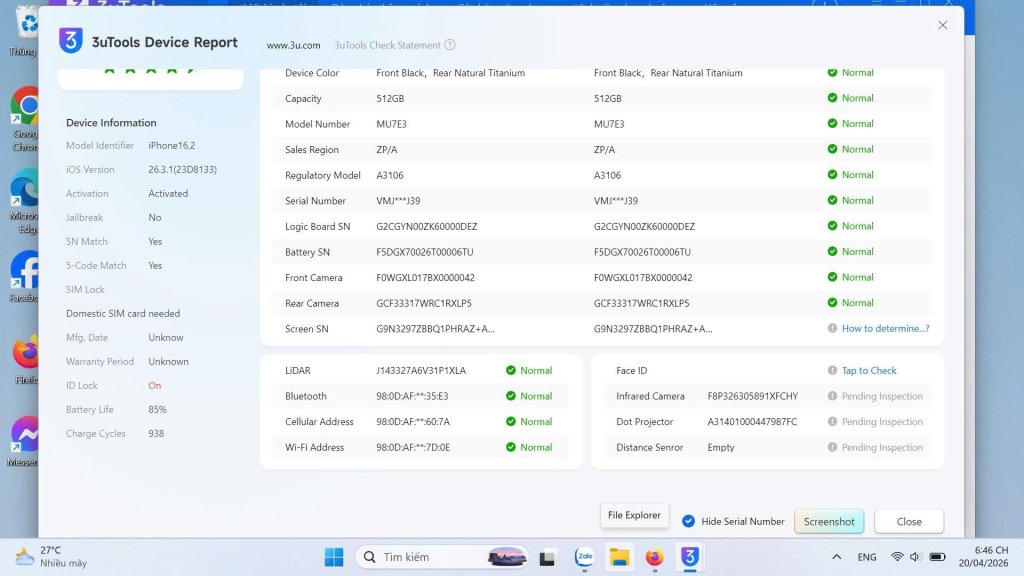Screen dimensions: 1024x576
Task: Open Facebook desktop shortcut
Action: pos(25,277)
